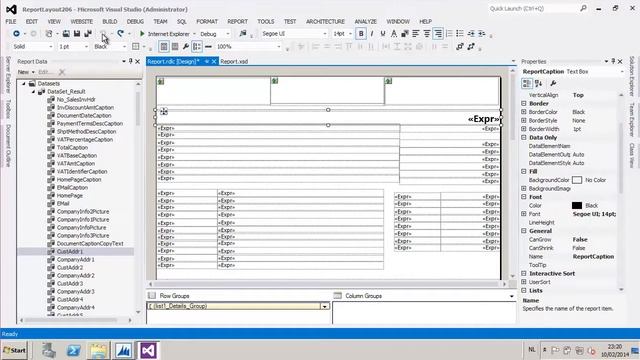Toggle Italic formatting
Image resolution: width=640 pixels, height=360 pixels.
(372, 33)
